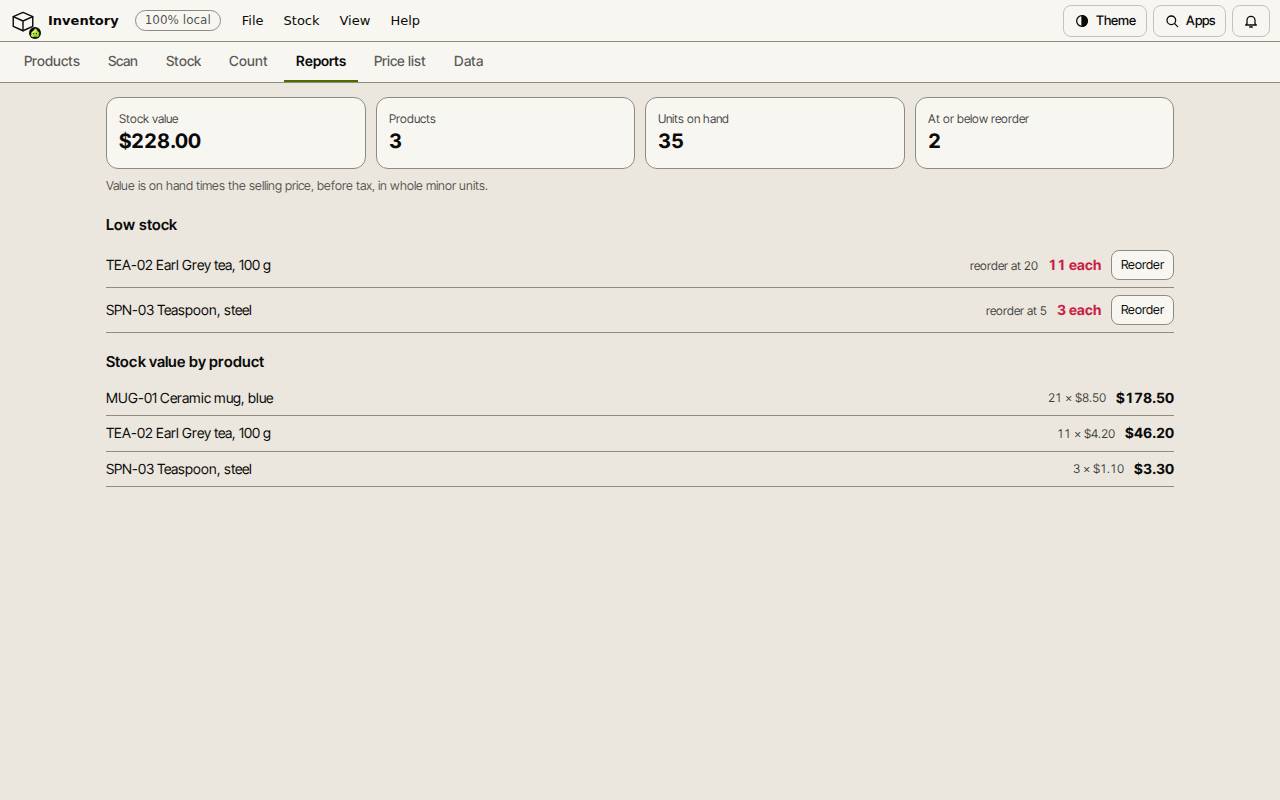Click the value explanation note text
1280x800 pixels.
point(297,186)
